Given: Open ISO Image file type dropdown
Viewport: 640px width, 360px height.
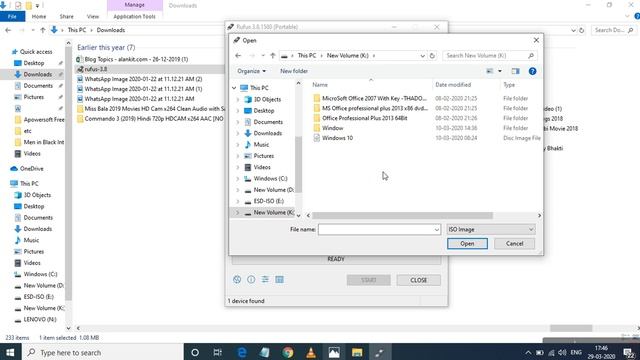Looking at the screenshot, I should pyautogui.click(x=491, y=229).
